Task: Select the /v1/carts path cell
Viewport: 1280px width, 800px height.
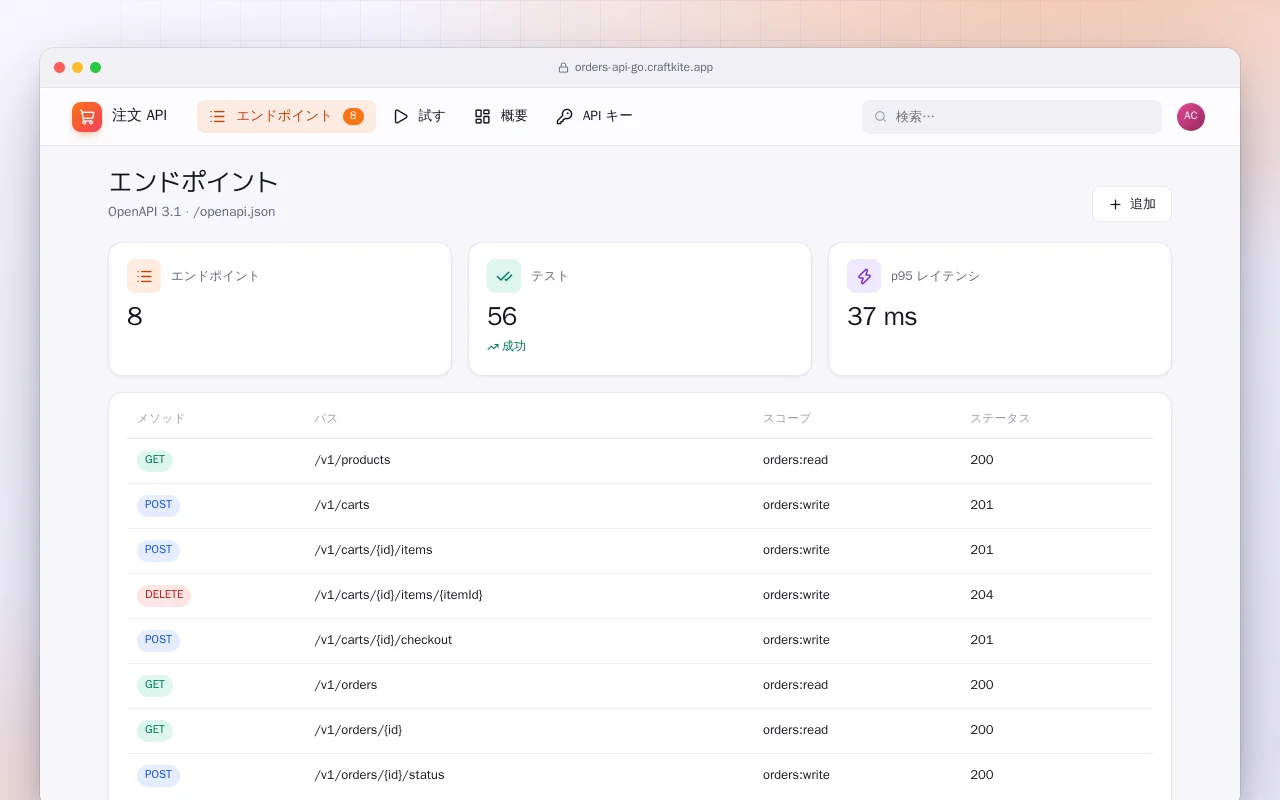Action: coord(342,505)
